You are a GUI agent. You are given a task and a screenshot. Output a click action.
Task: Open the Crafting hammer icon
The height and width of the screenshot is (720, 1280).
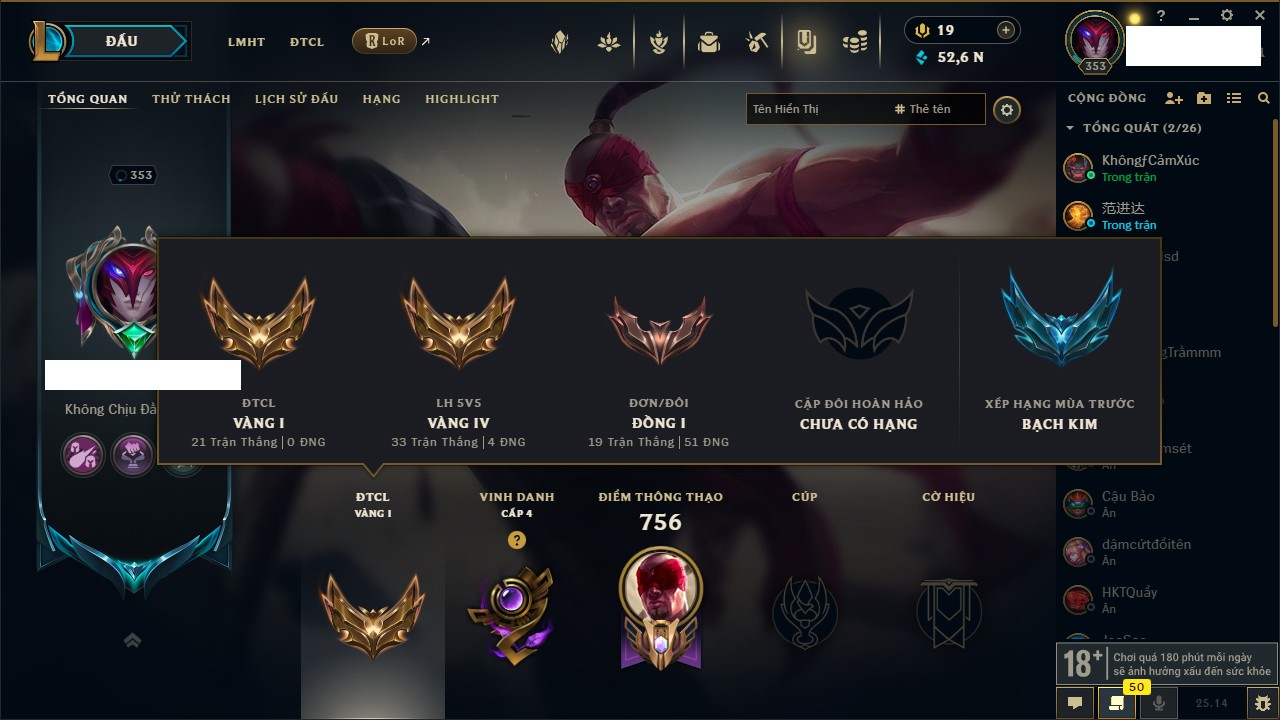click(757, 42)
